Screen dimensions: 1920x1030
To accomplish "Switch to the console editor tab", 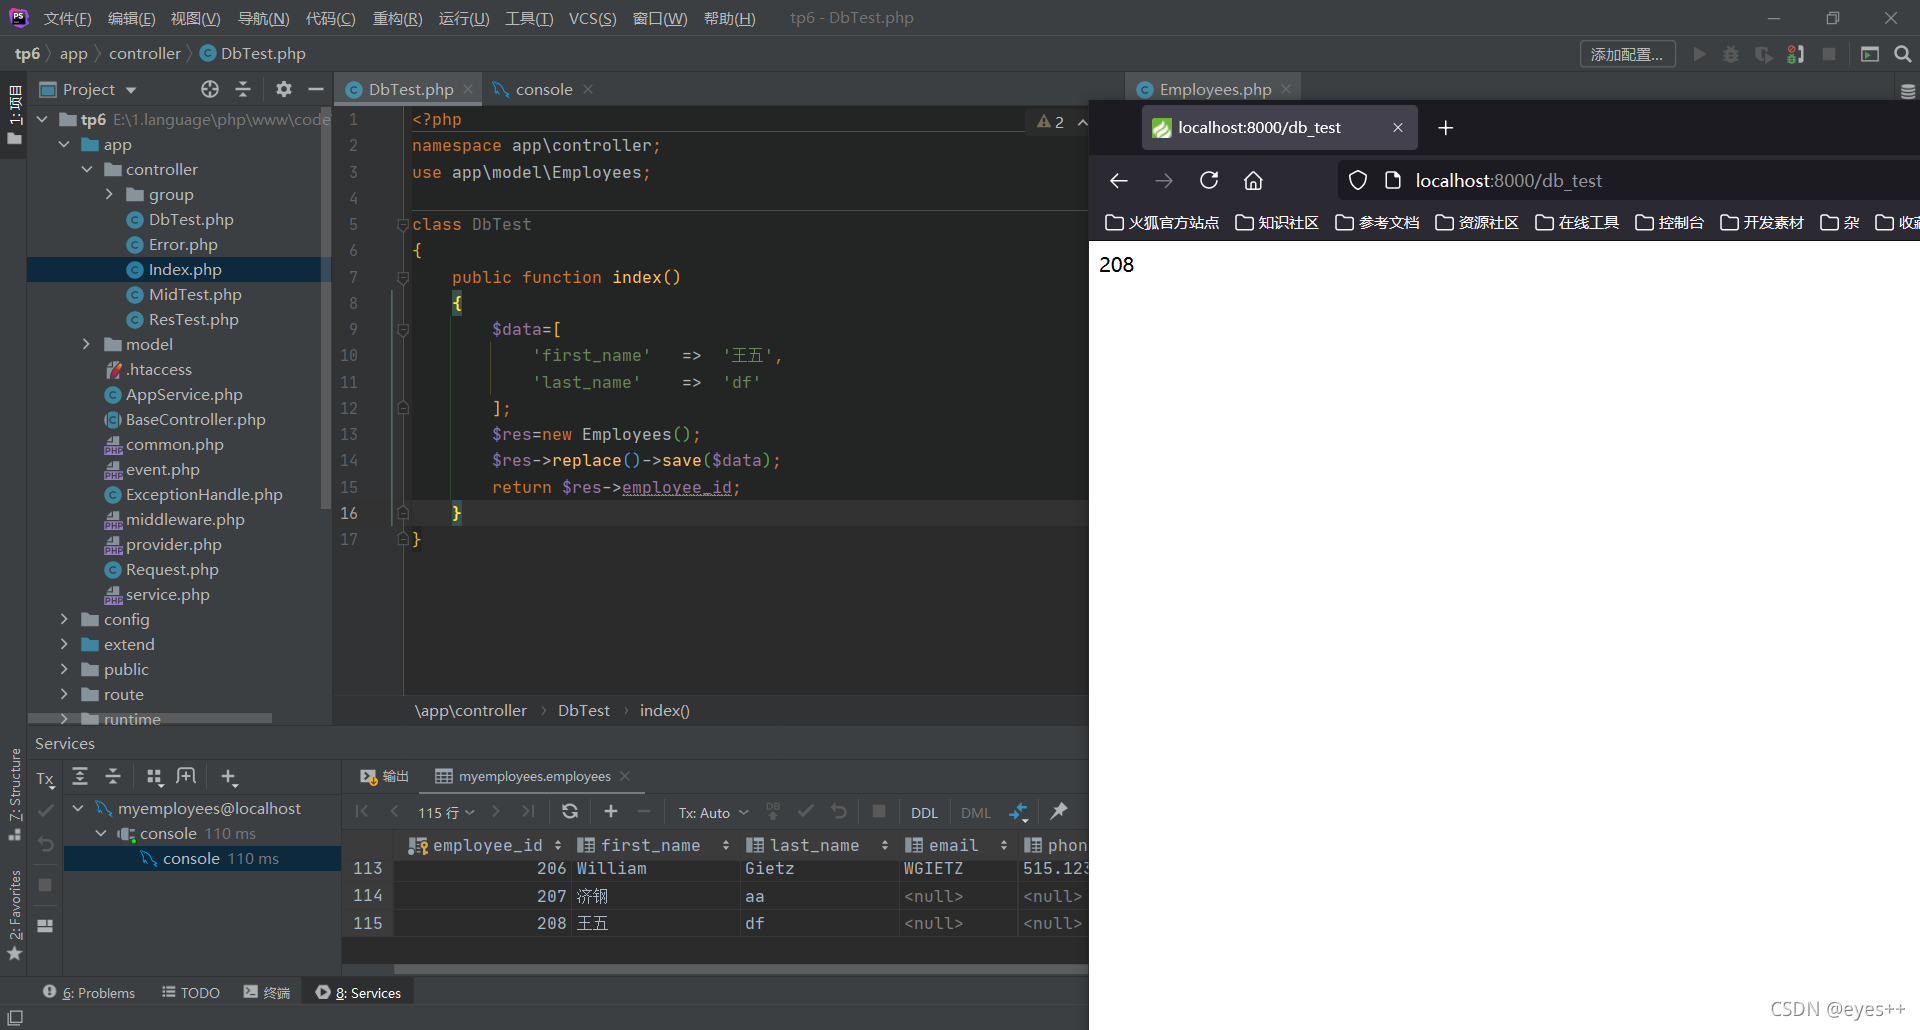I will (544, 89).
